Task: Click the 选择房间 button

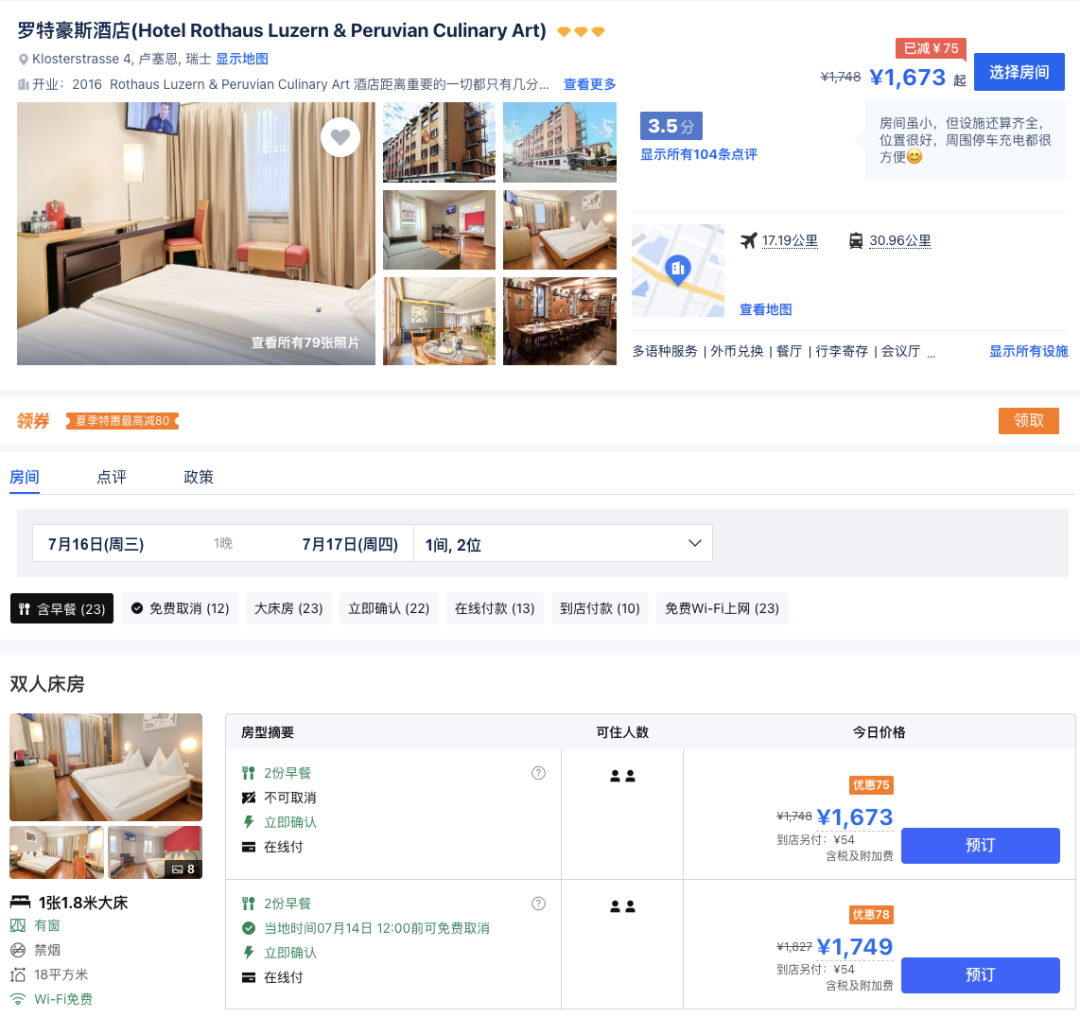Action: (1019, 72)
